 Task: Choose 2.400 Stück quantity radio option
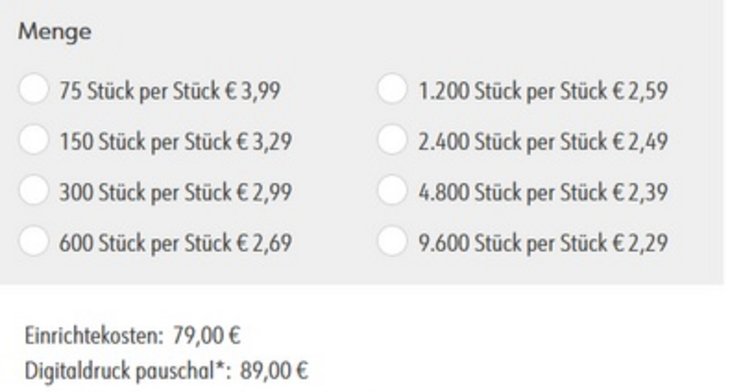click(x=392, y=140)
